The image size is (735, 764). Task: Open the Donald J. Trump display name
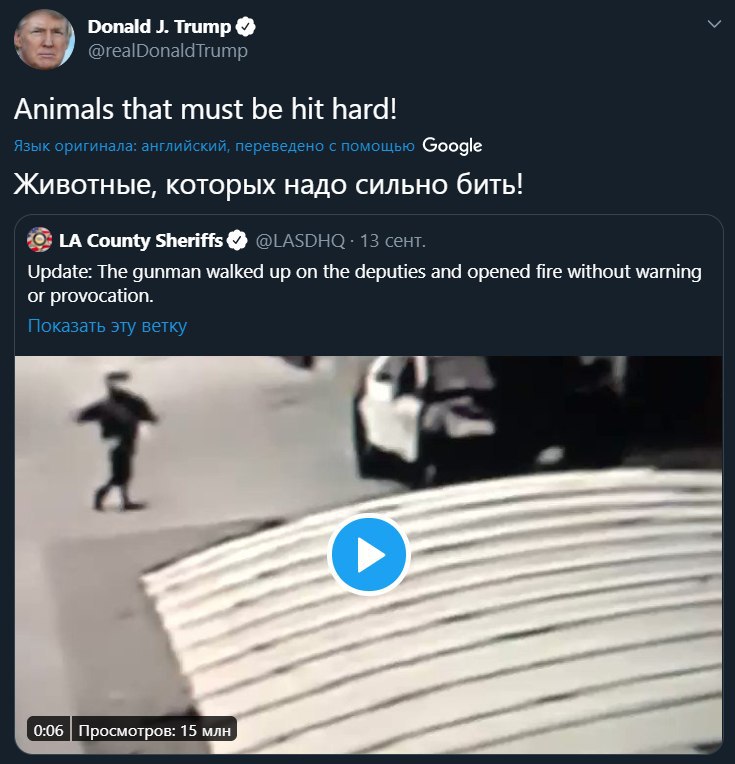tap(159, 27)
